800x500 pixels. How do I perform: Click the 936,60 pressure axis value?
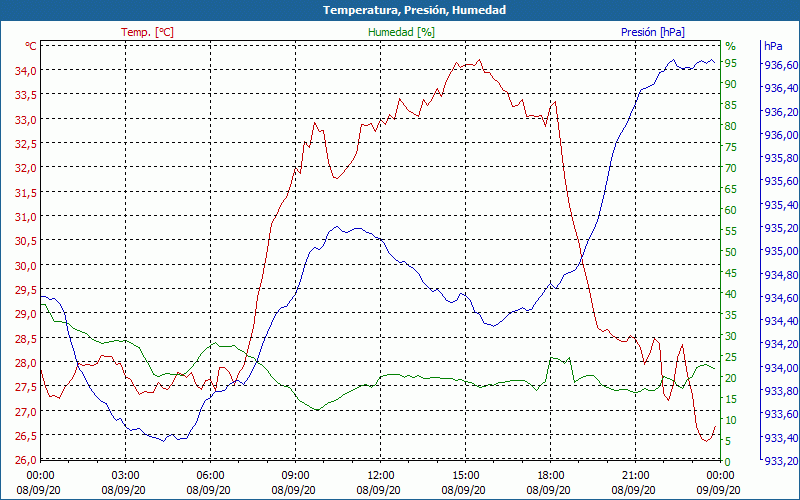click(781, 65)
